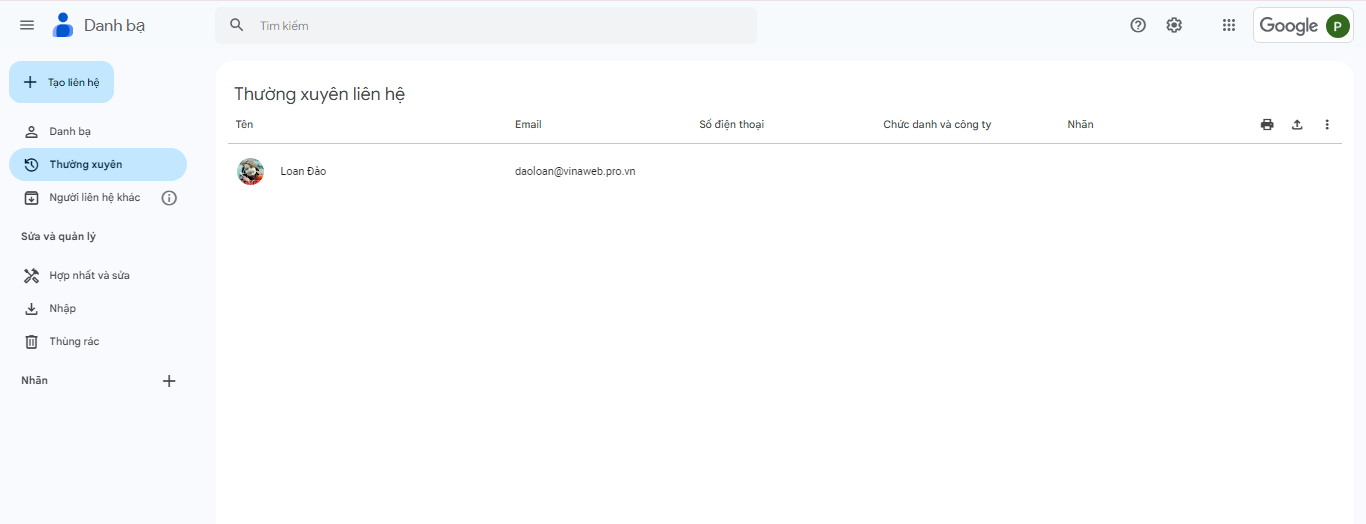Open the Google account profile avatar
Image resolution: width=1366 pixels, height=524 pixels.
coord(1337,26)
